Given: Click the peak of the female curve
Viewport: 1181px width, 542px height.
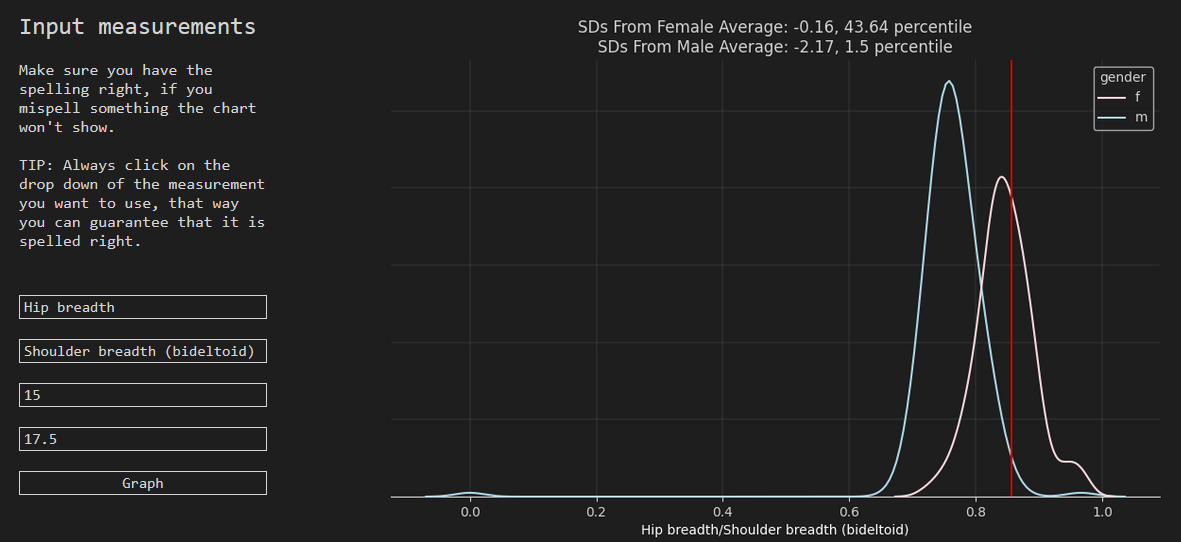Looking at the screenshot, I should (1001, 178).
